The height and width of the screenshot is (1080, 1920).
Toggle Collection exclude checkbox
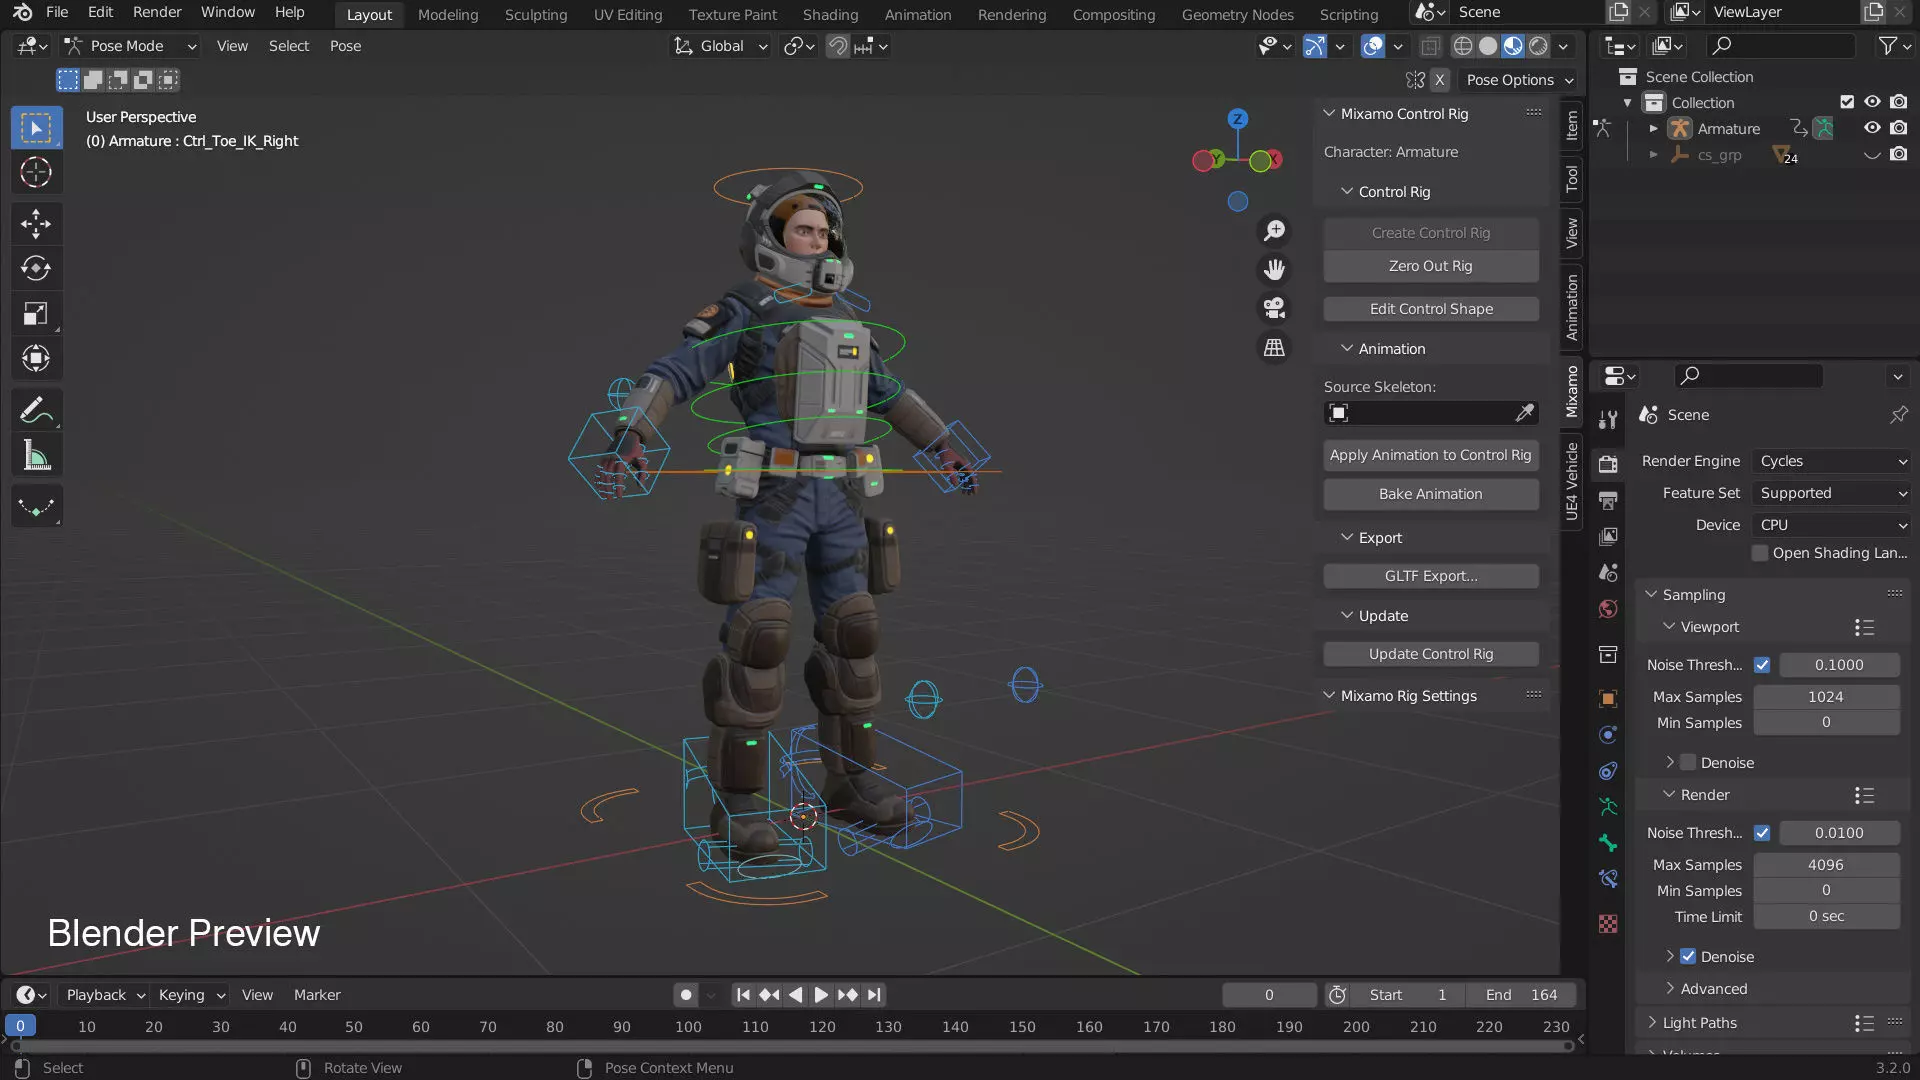click(1847, 102)
